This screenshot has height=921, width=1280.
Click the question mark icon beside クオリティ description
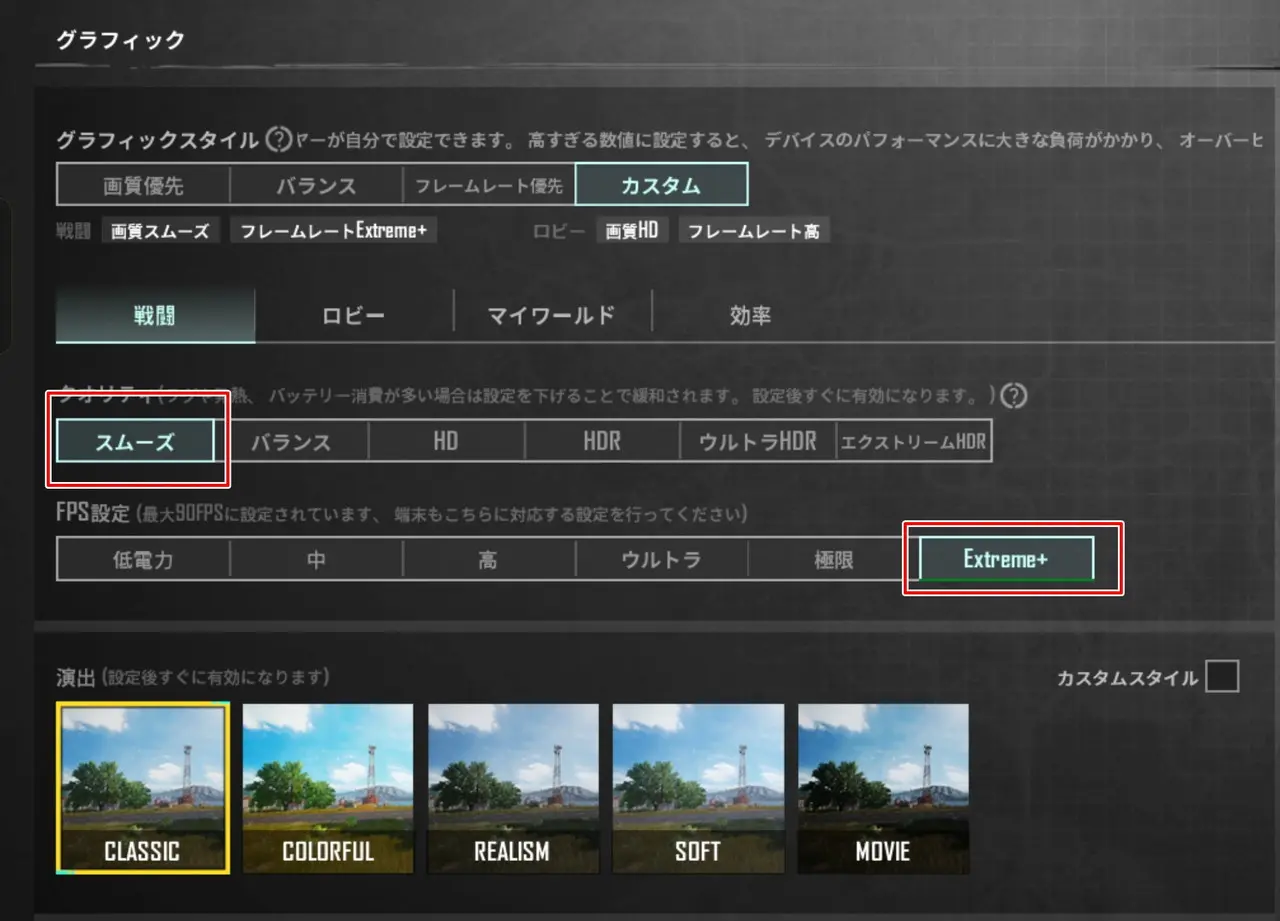coord(1014,397)
